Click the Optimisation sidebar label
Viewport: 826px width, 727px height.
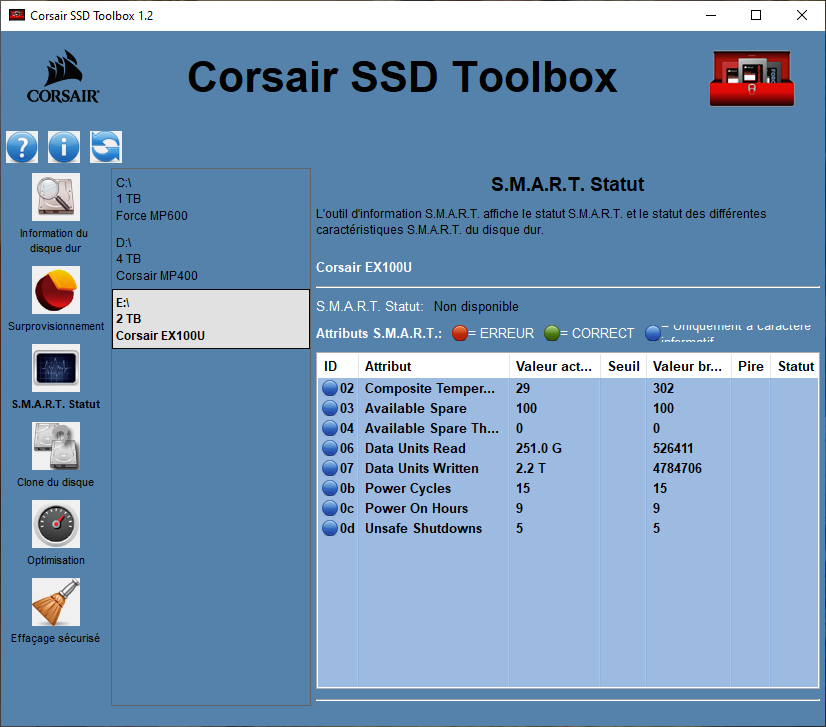click(56, 560)
